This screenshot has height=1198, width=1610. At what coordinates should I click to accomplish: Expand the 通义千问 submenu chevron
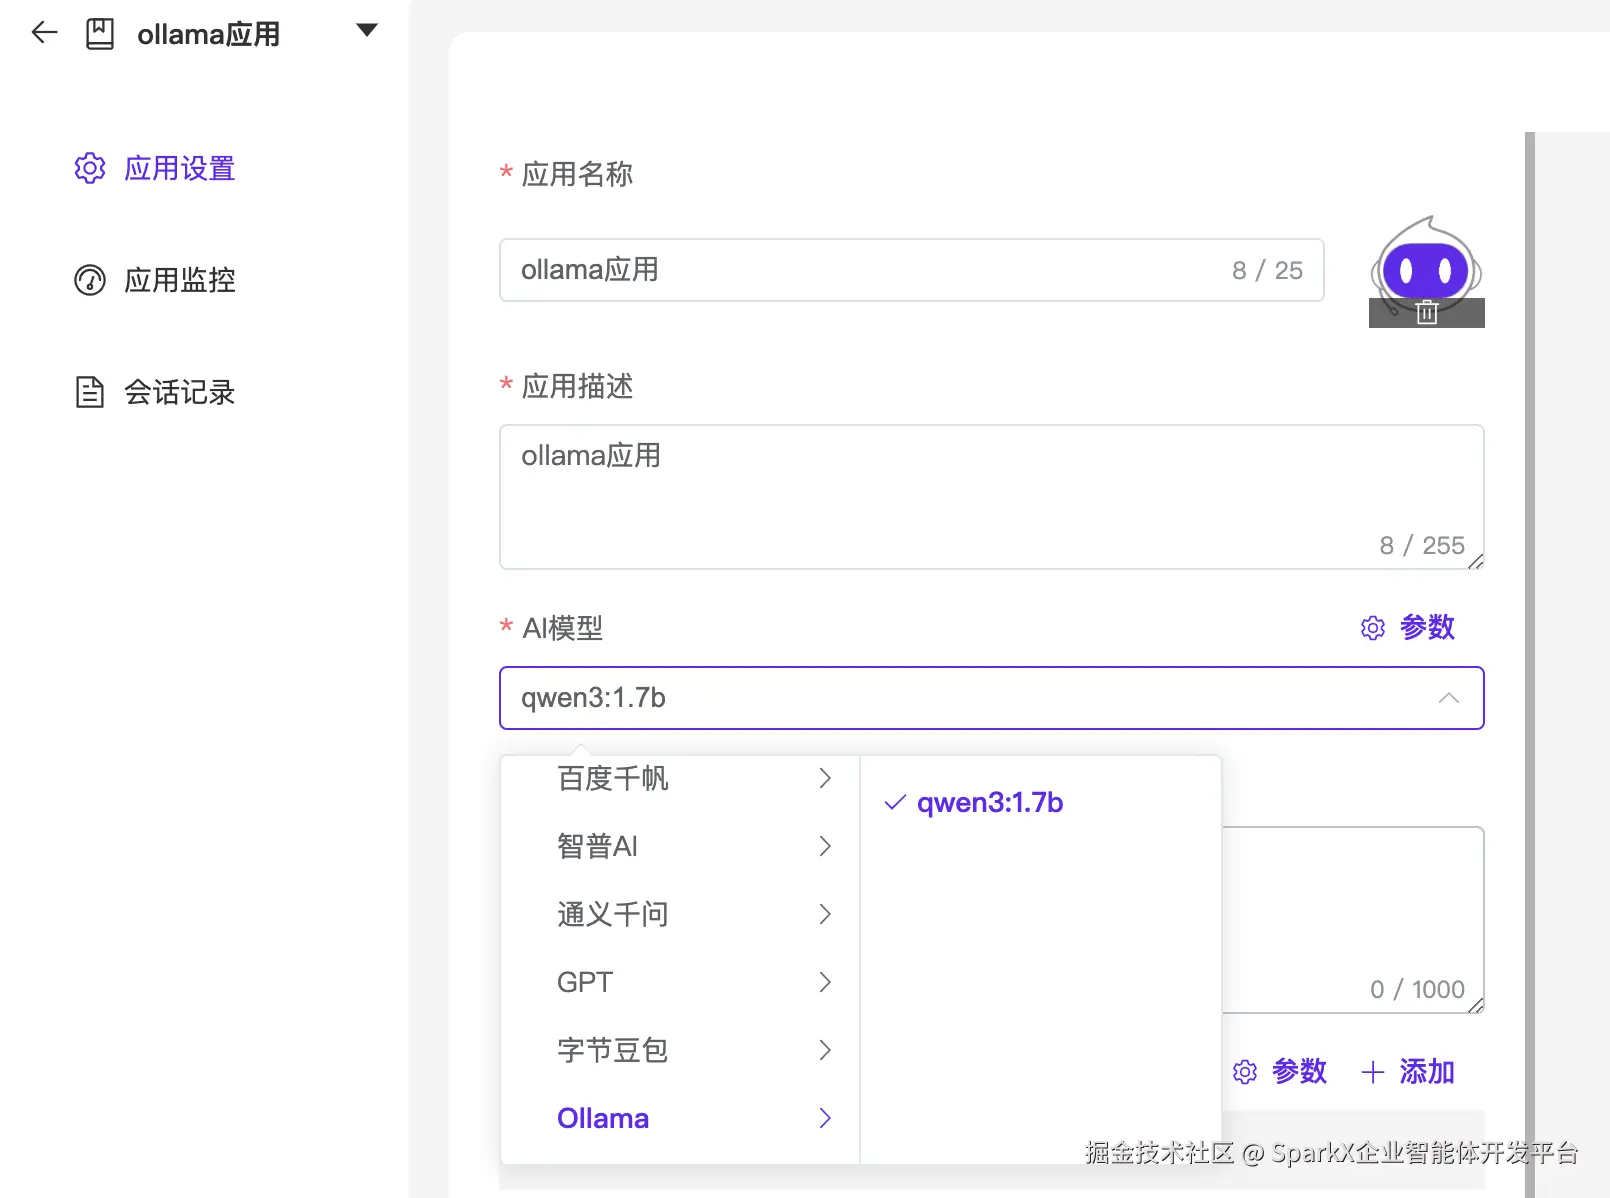click(x=825, y=914)
